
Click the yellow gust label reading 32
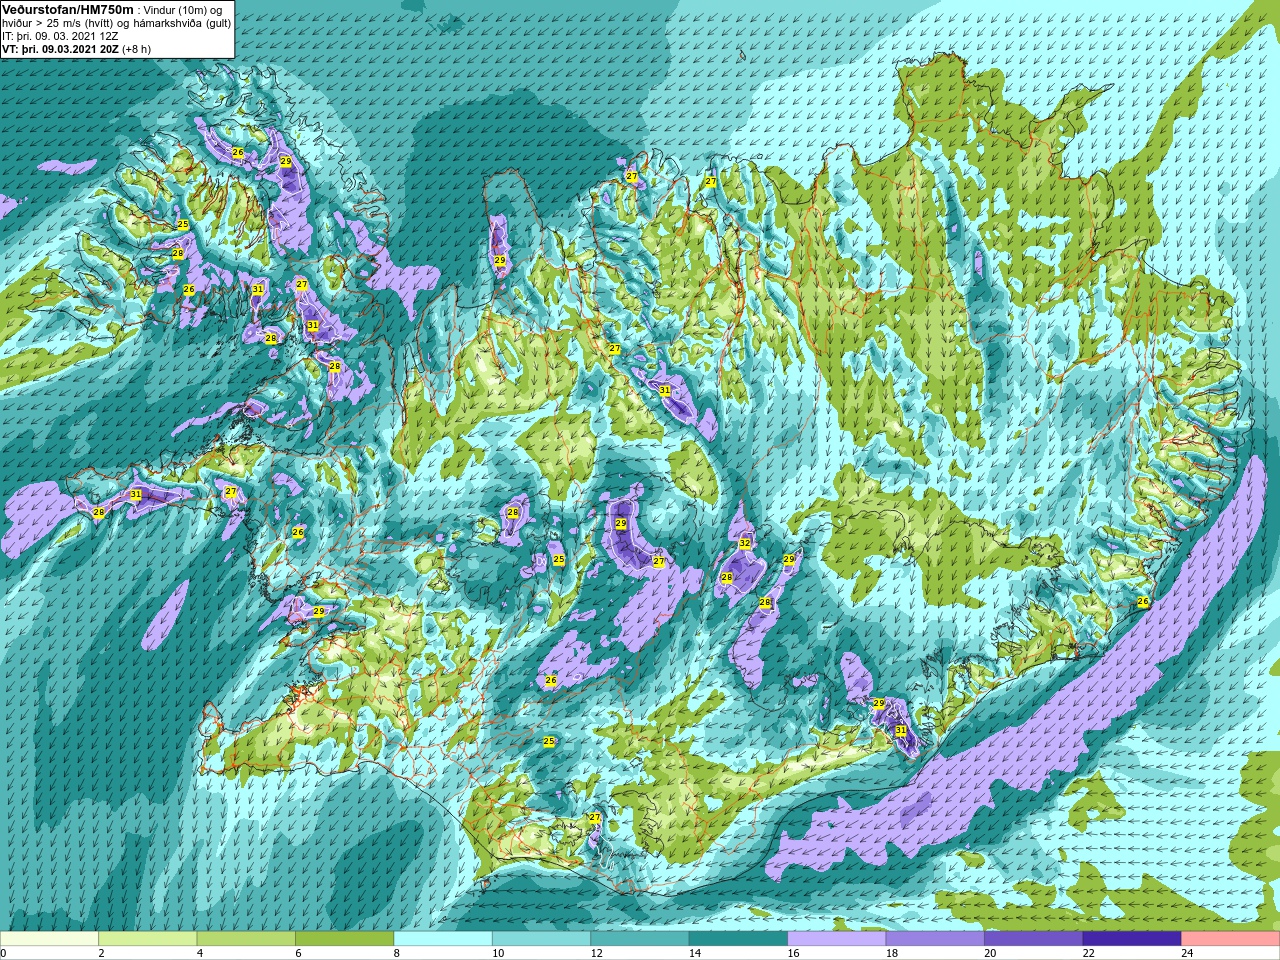744,543
